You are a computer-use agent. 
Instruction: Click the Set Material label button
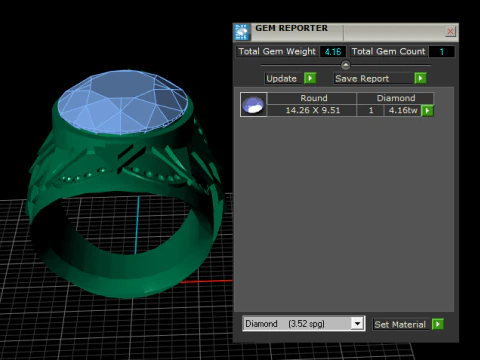click(x=401, y=324)
